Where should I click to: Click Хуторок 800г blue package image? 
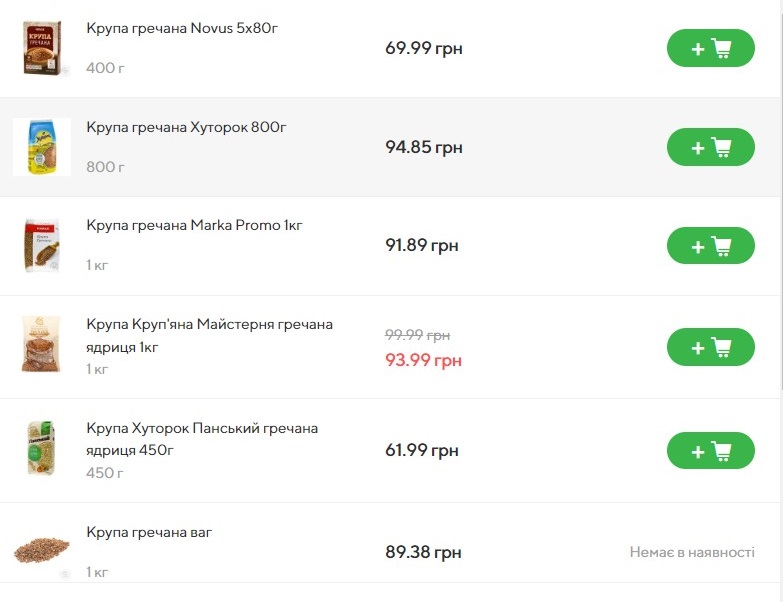tap(42, 147)
